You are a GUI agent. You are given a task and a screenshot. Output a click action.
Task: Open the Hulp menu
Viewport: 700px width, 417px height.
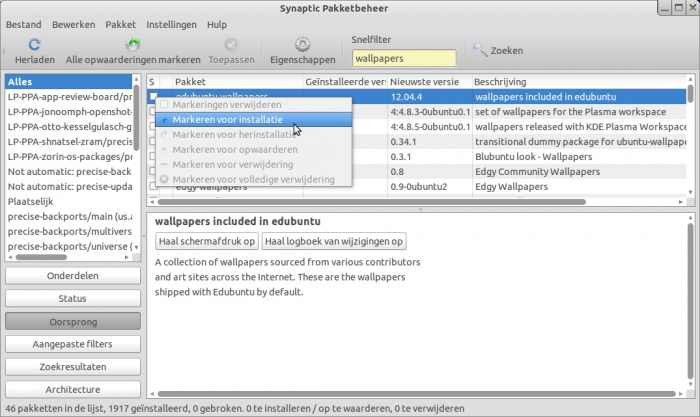click(x=217, y=25)
